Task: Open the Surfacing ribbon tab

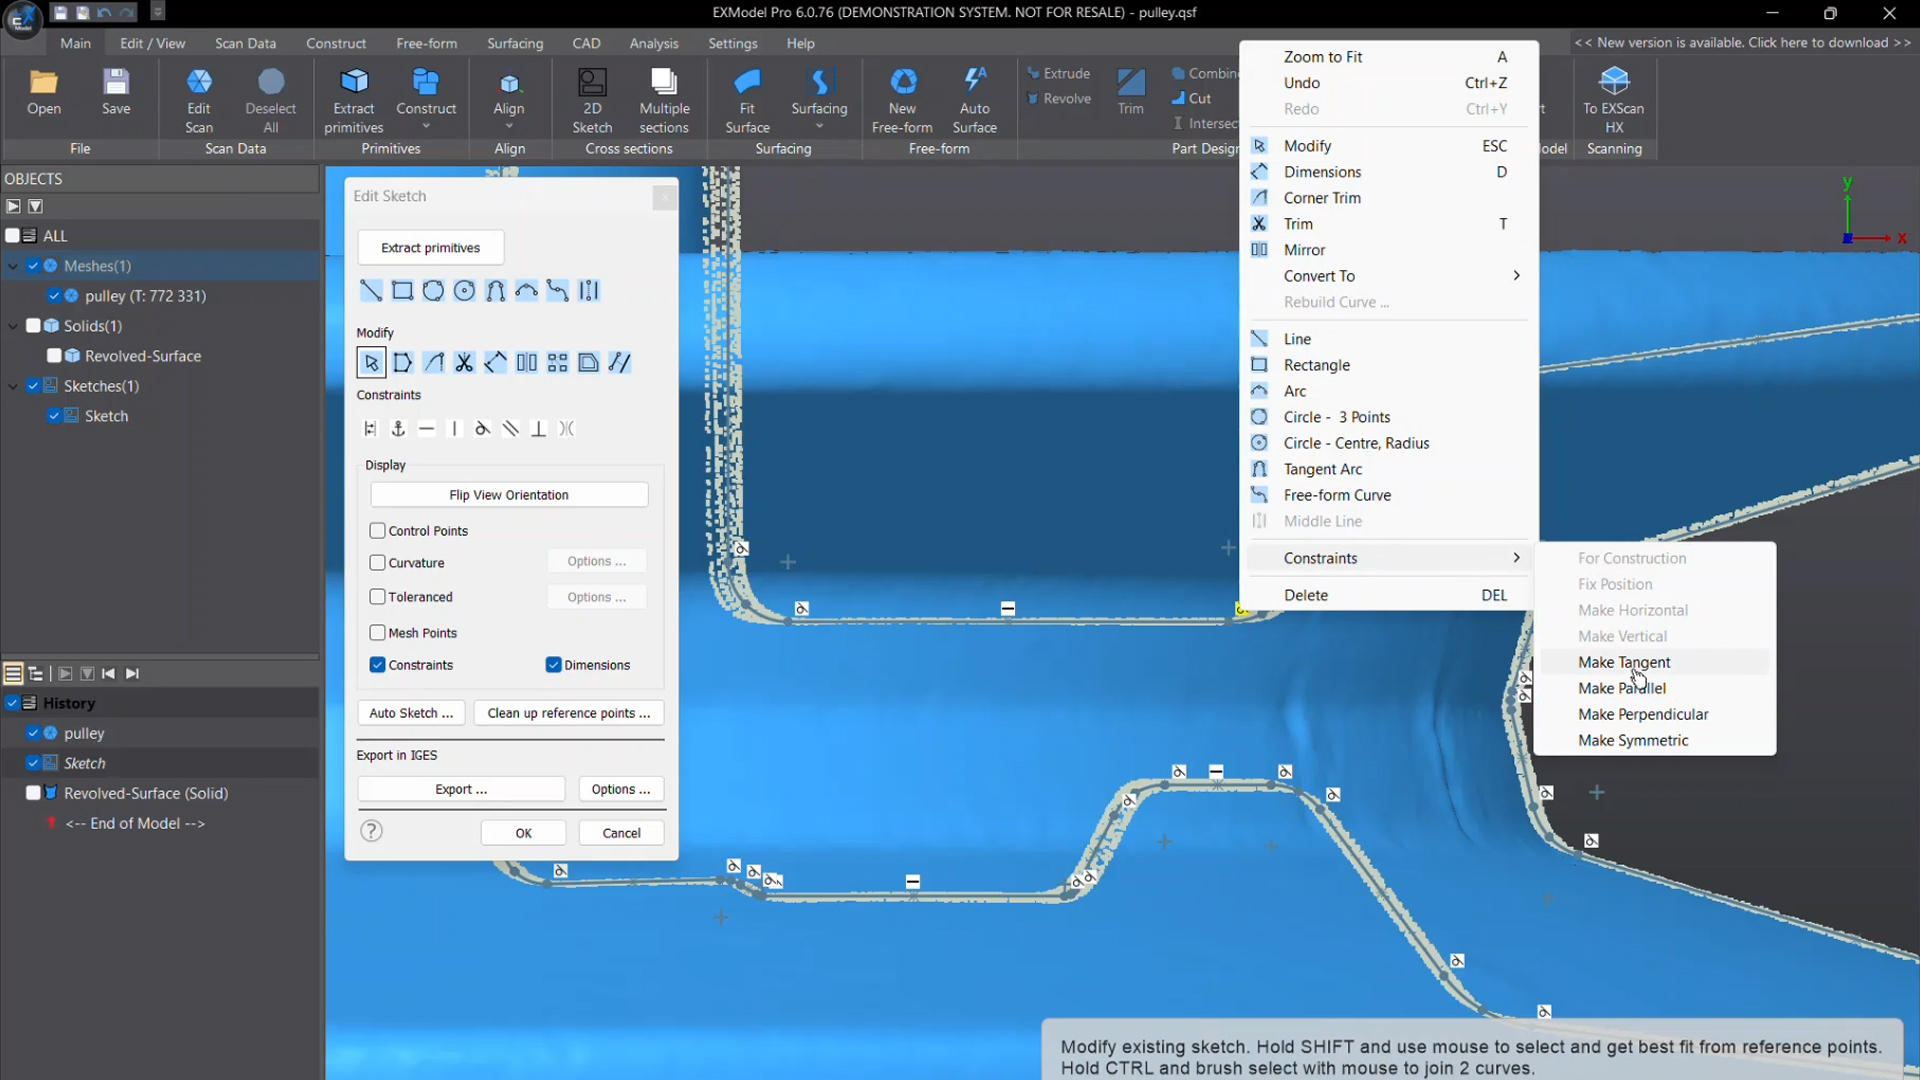Action: point(515,43)
